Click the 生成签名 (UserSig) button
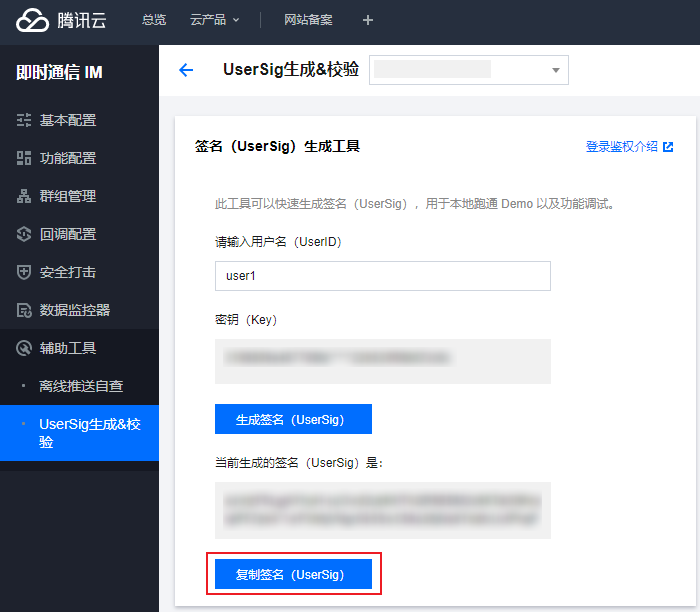 point(293,419)
